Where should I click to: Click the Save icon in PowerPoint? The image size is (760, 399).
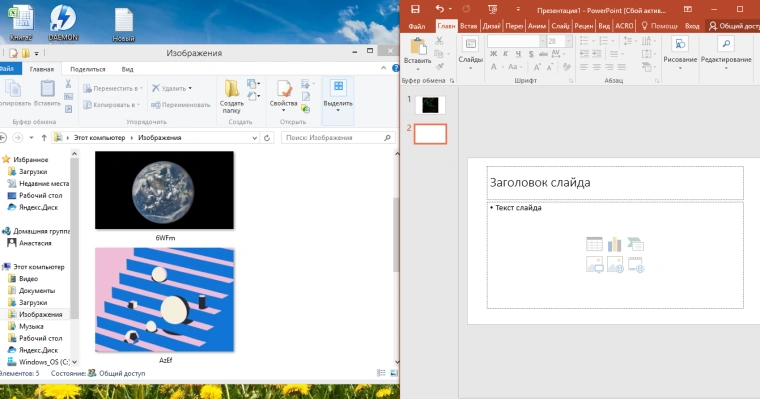(415, 9)
